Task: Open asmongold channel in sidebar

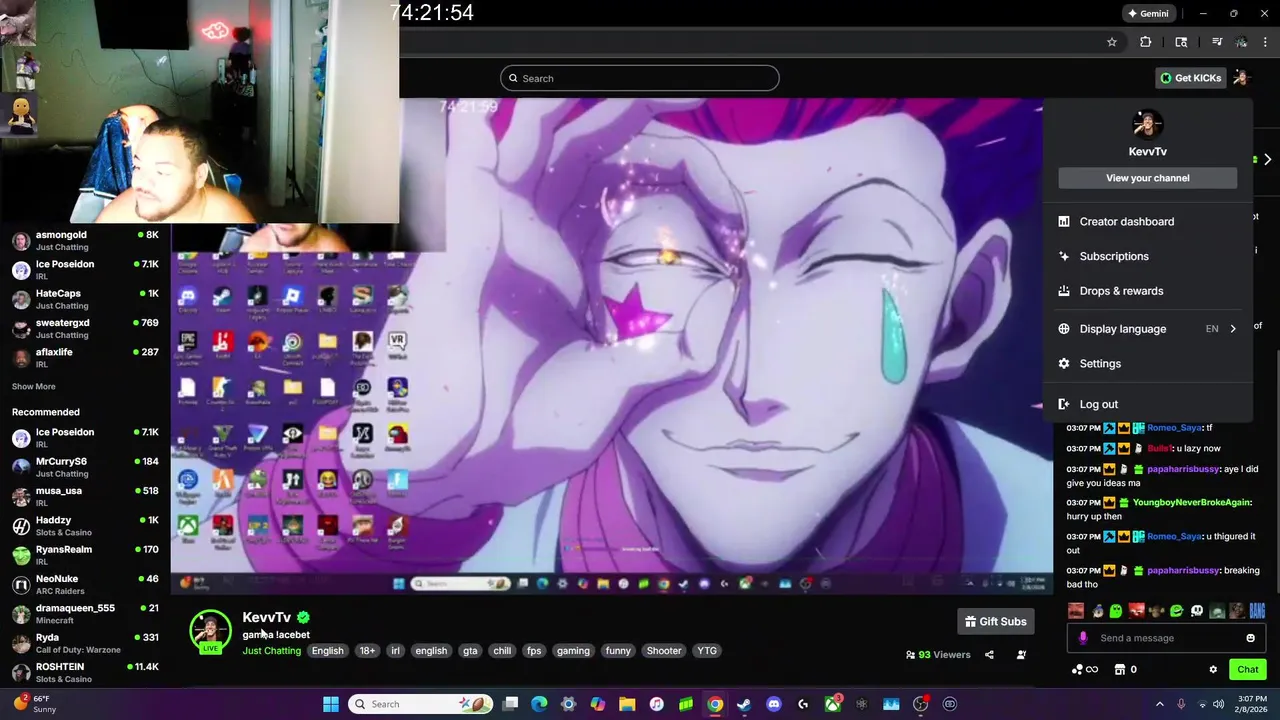Action: pos(85,241)
